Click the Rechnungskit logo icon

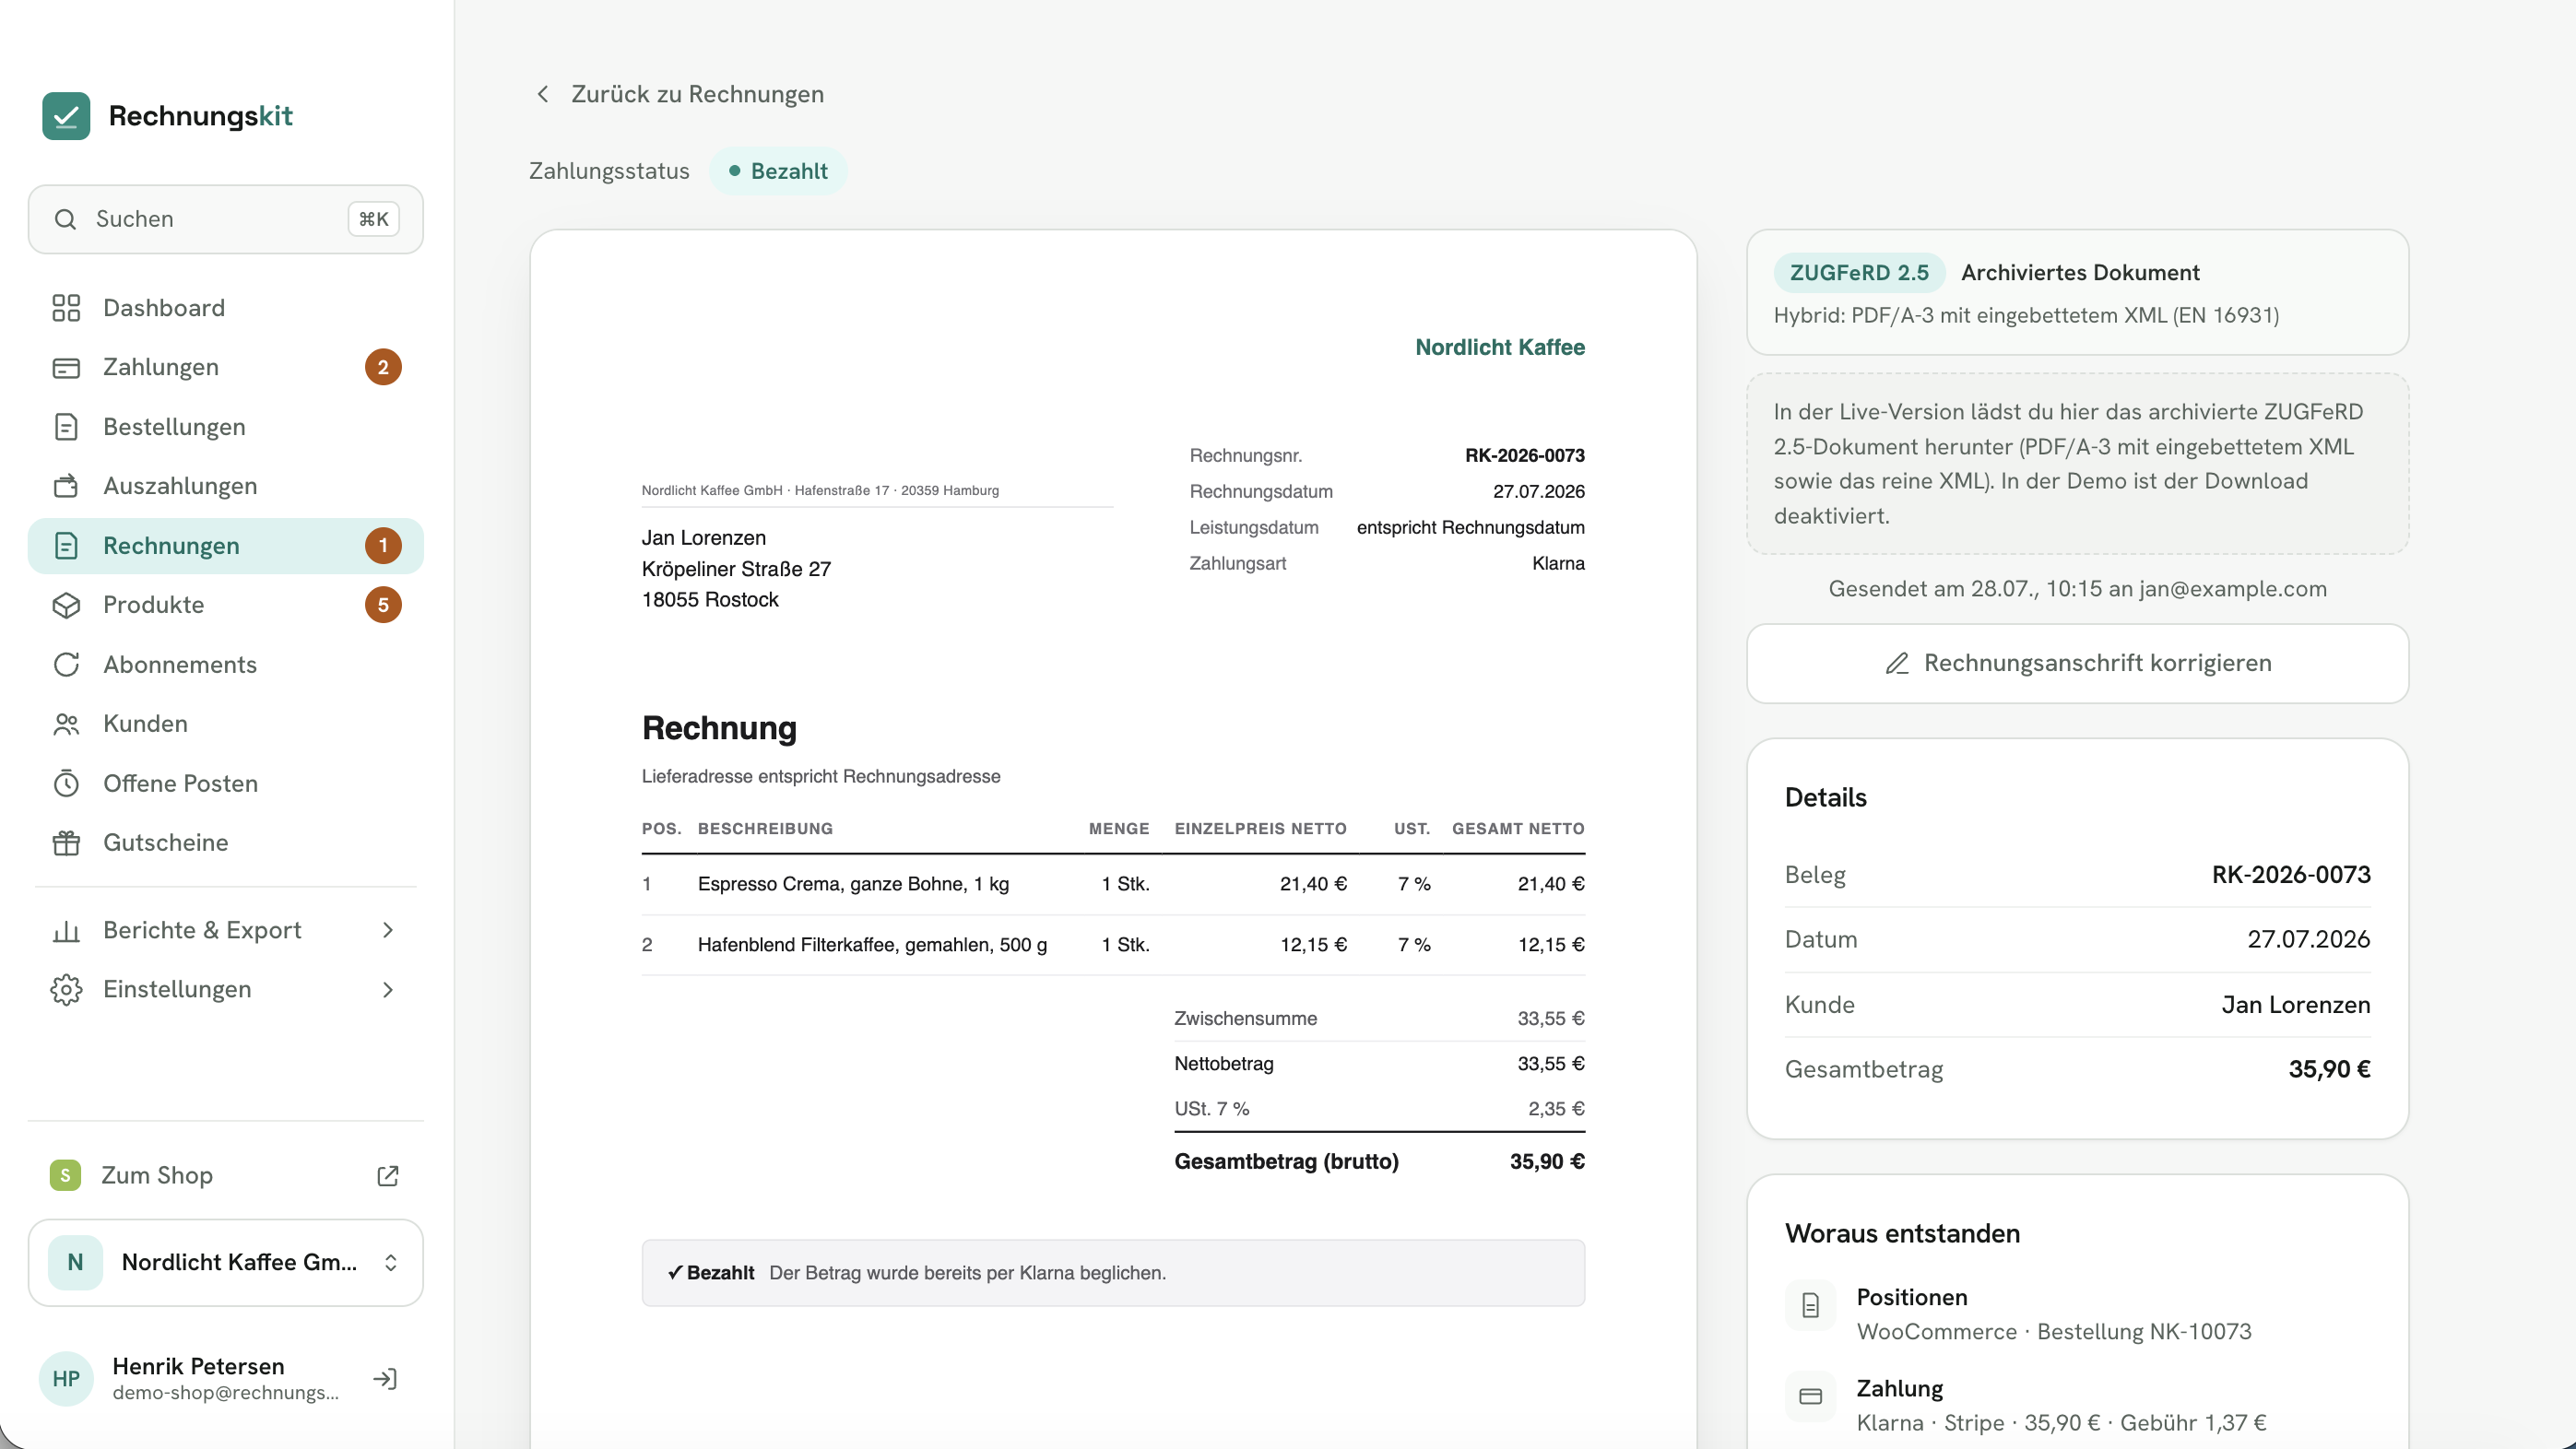click(x=66, y=116)
